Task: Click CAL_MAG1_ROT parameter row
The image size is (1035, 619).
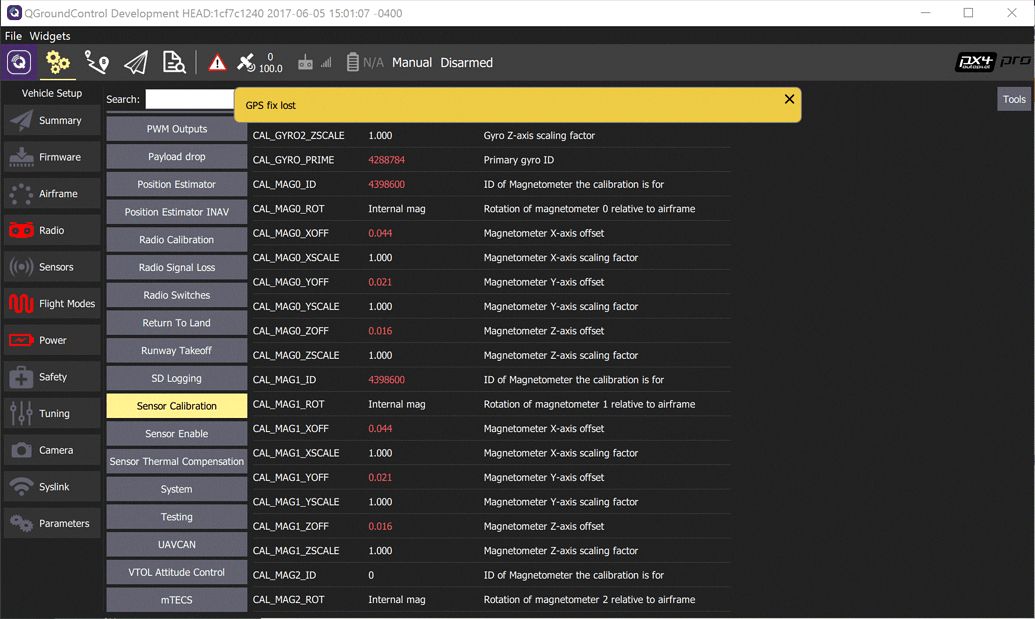Action: coord(490,404)
